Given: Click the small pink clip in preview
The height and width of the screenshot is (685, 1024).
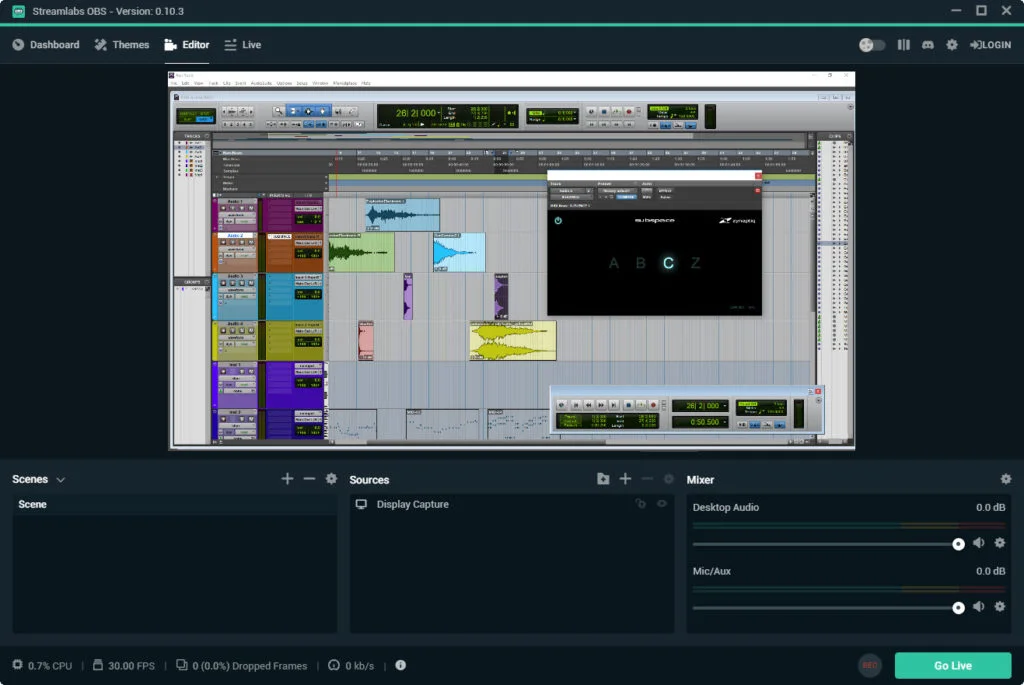Looking at the screenshot, I should (366, 340).
